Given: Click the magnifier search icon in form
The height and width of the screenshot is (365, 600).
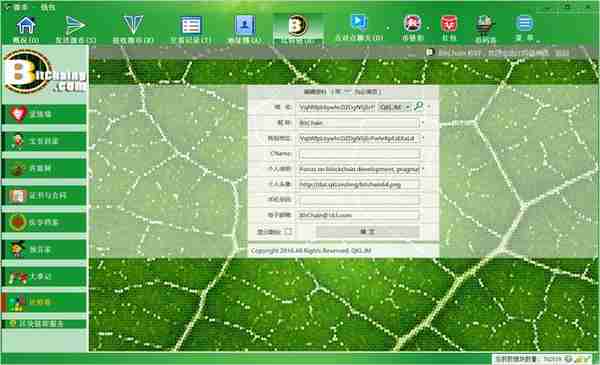Looking at the screenshot, I should [x=419, y=107].
